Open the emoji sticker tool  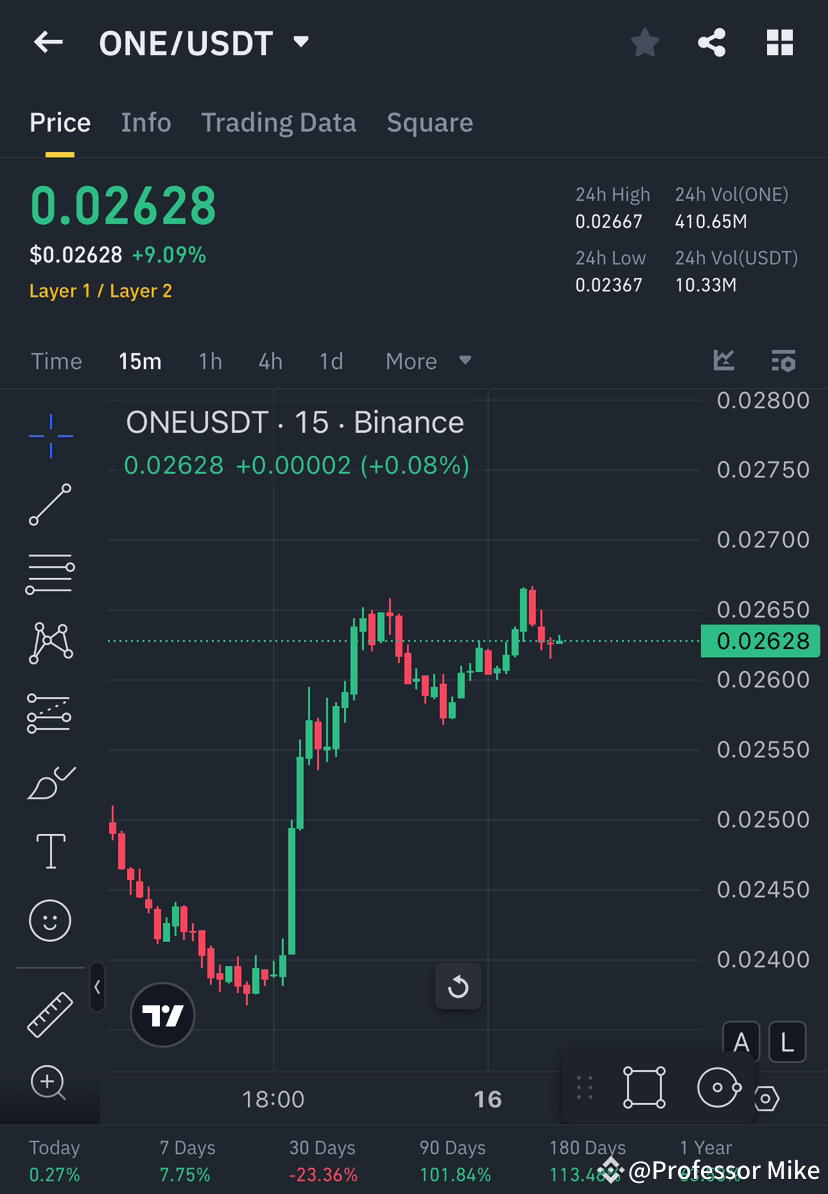click(50, 920)
